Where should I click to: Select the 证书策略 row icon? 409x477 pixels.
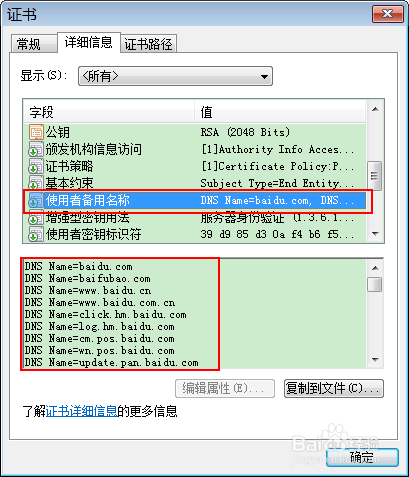click(x=36, y=166)
